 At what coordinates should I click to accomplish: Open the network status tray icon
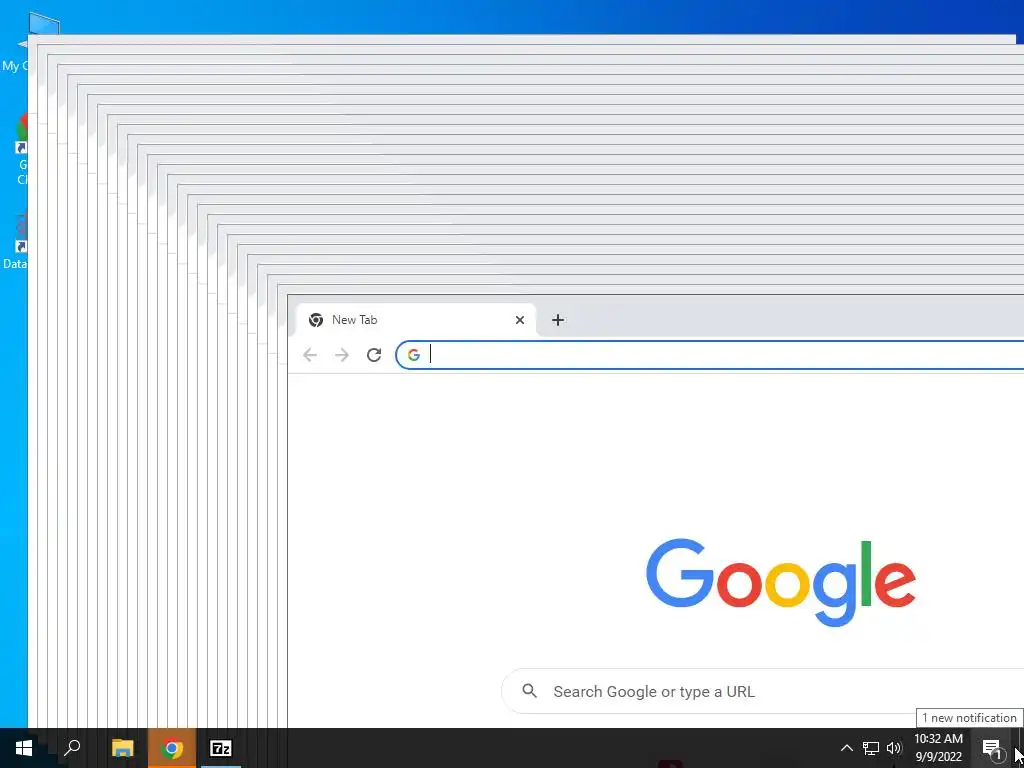871,748
